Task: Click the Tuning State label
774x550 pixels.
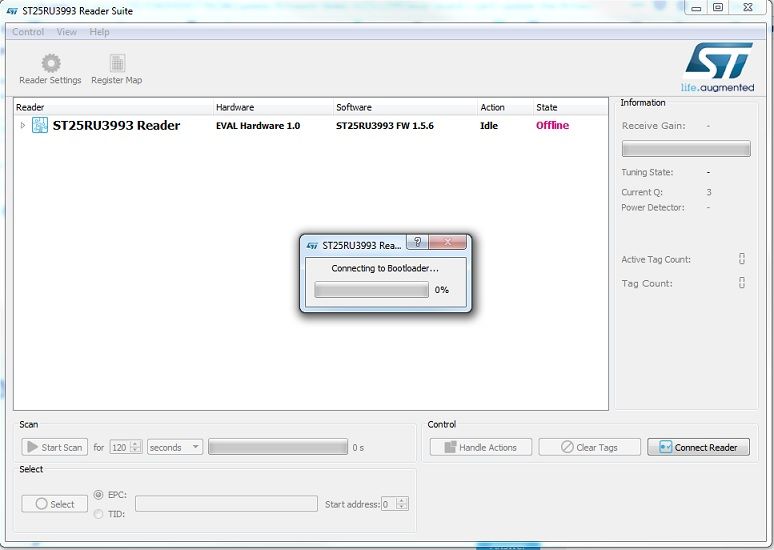Action: tap(647, 172)
